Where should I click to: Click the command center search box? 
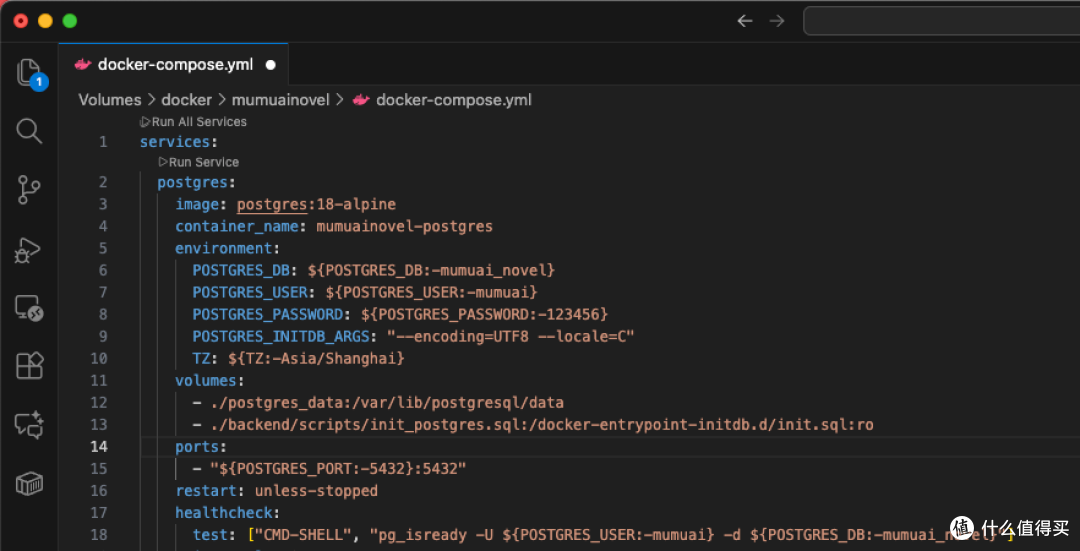click(x=941, y=21)
